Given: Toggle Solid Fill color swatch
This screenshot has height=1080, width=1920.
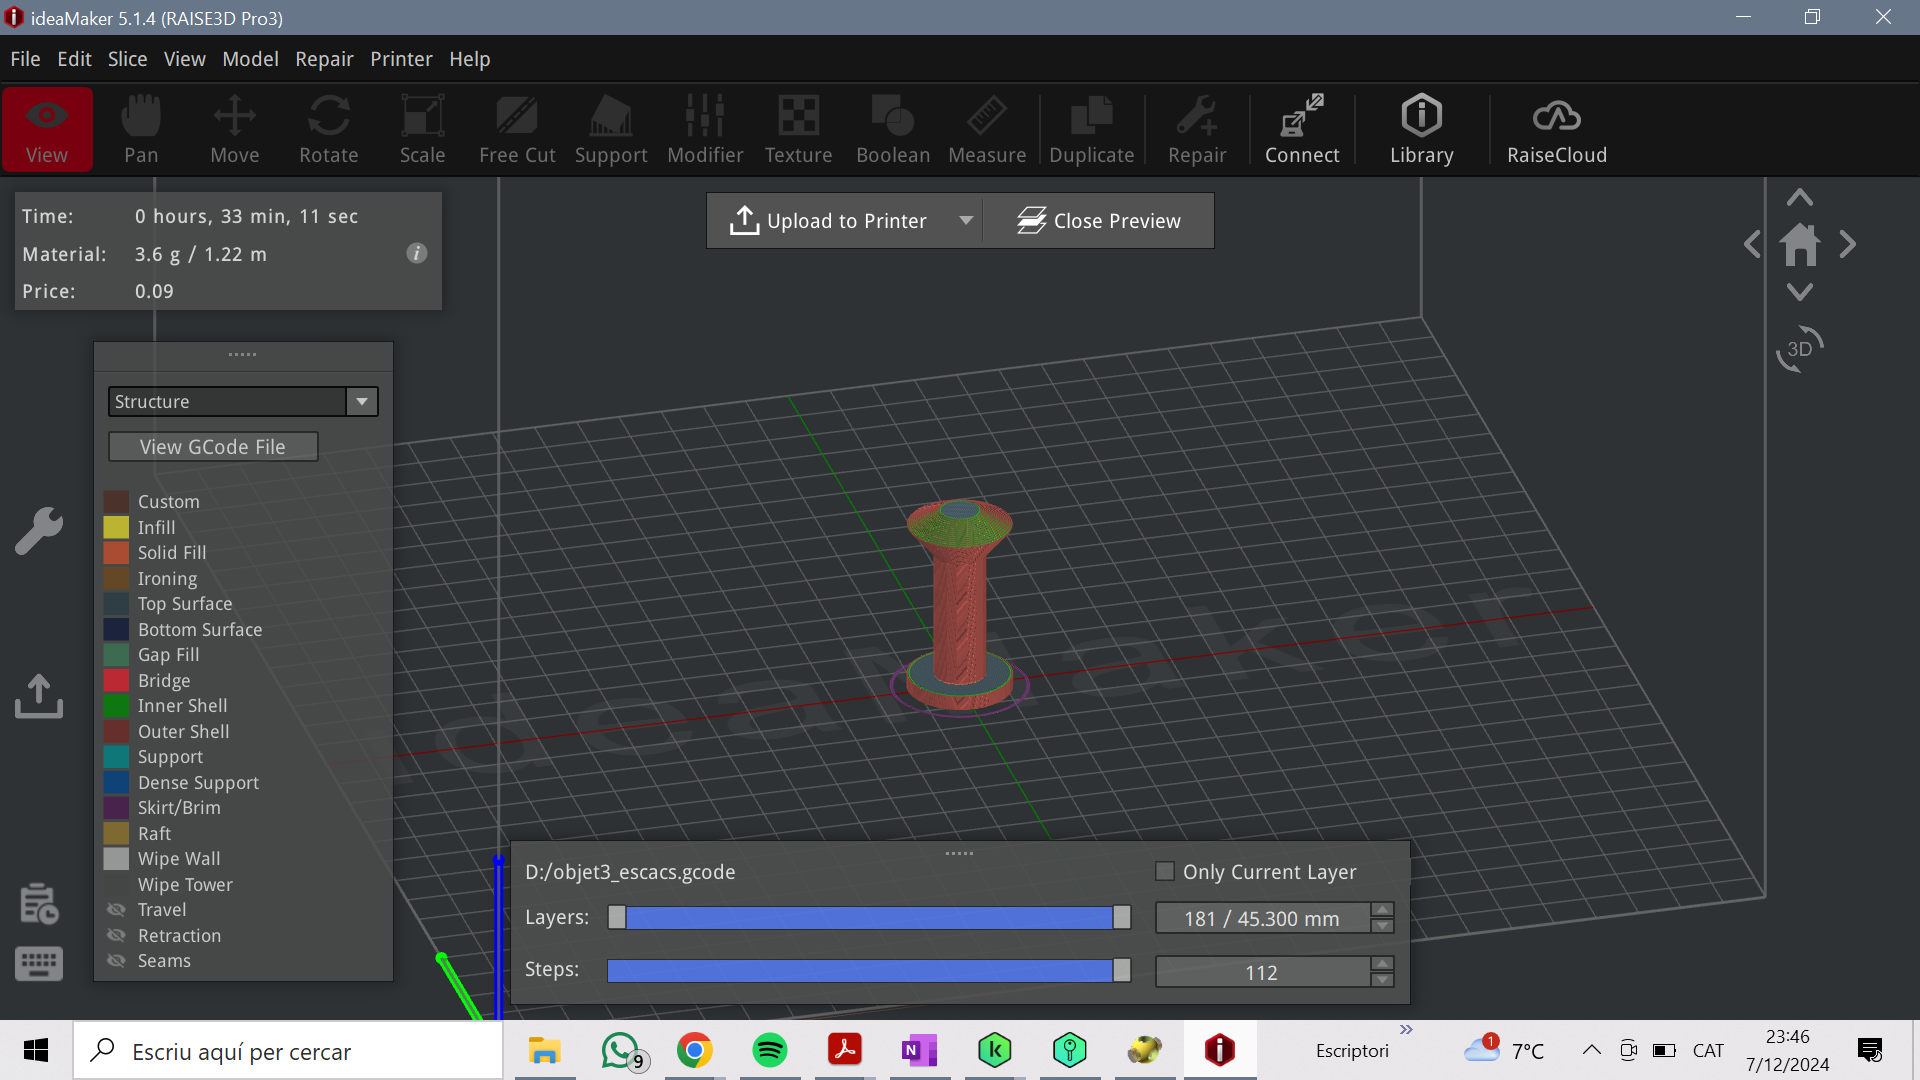Looking at the screenshot, I should (117, 552).
